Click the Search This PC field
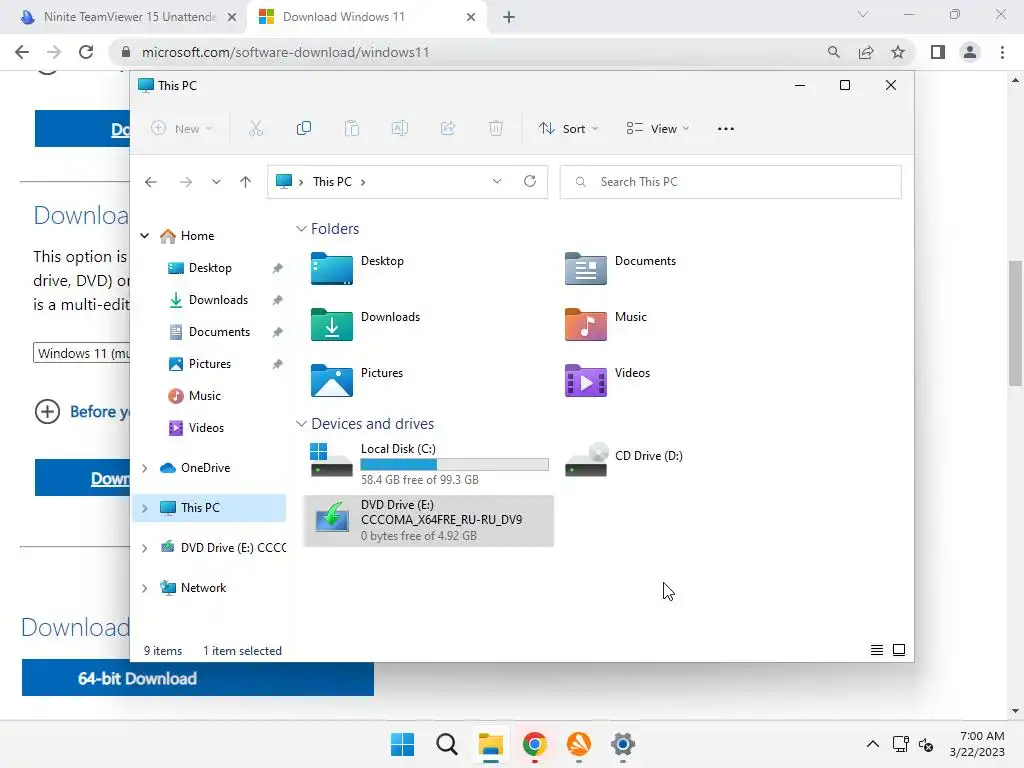The width and height of the screenshot is (1024, 768). pos(730,182)
